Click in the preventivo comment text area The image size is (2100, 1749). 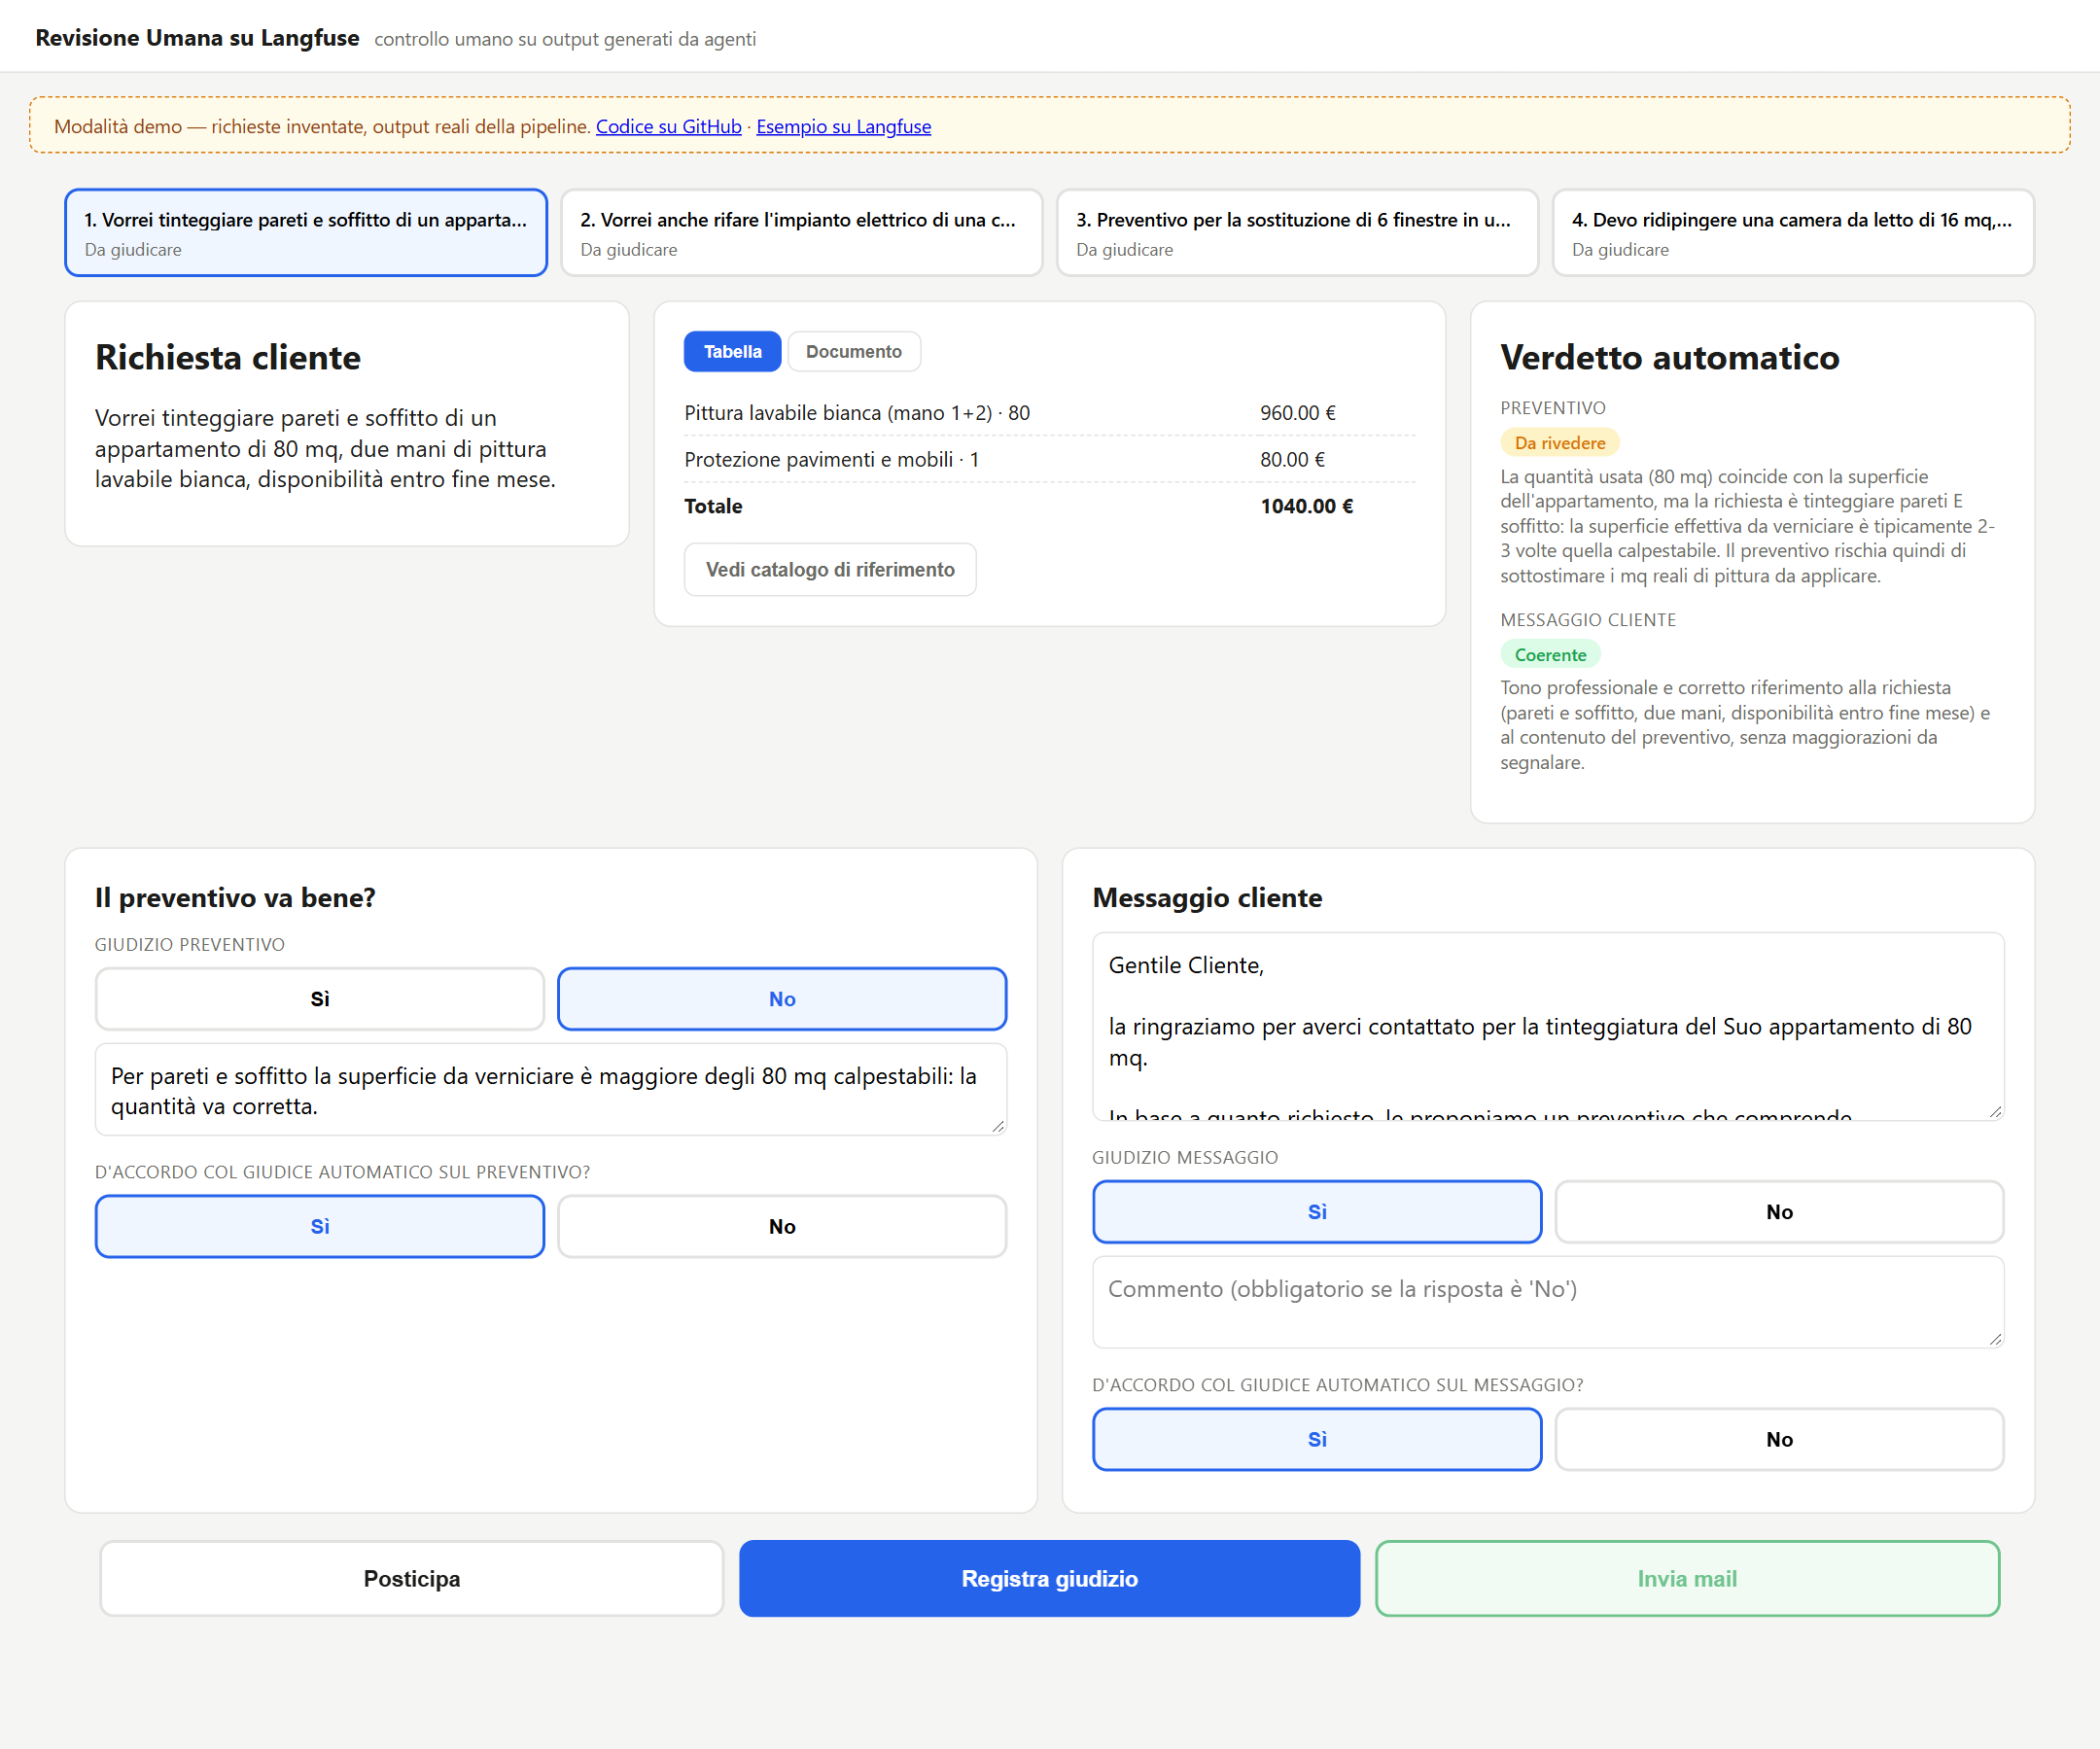tap(550, 1089)
